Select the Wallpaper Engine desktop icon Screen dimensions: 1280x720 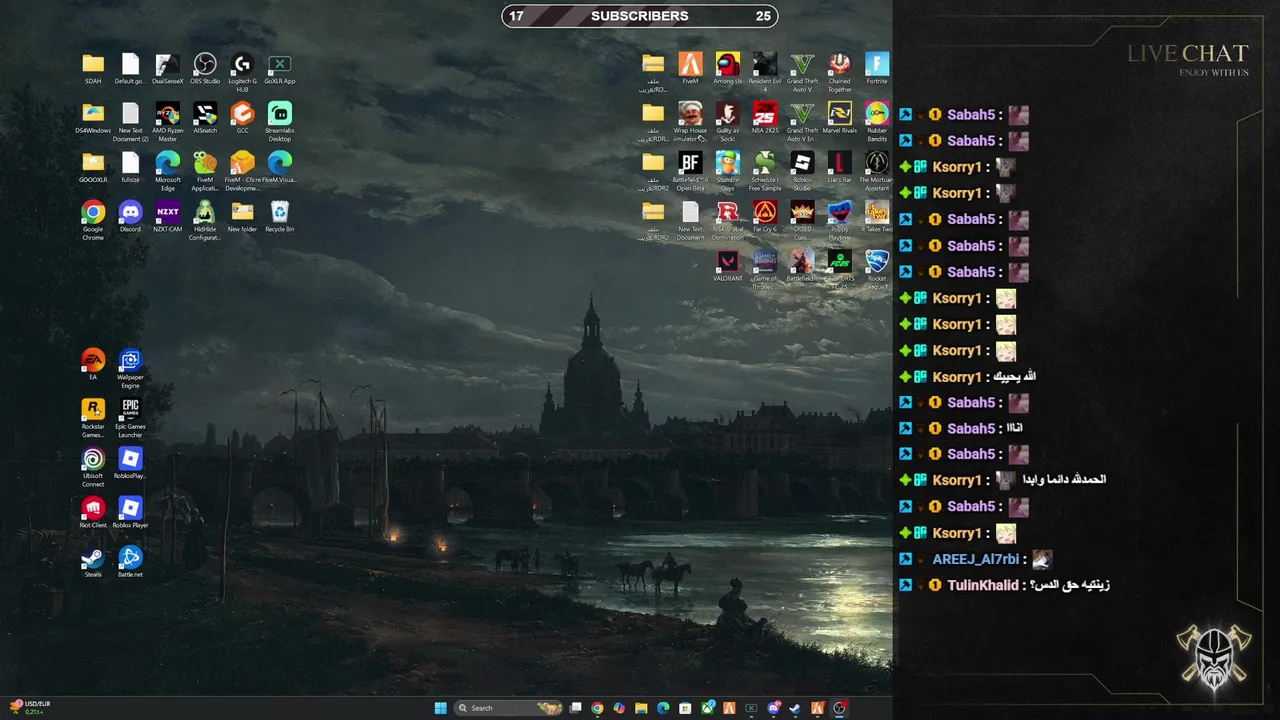[x=130, y=369]
